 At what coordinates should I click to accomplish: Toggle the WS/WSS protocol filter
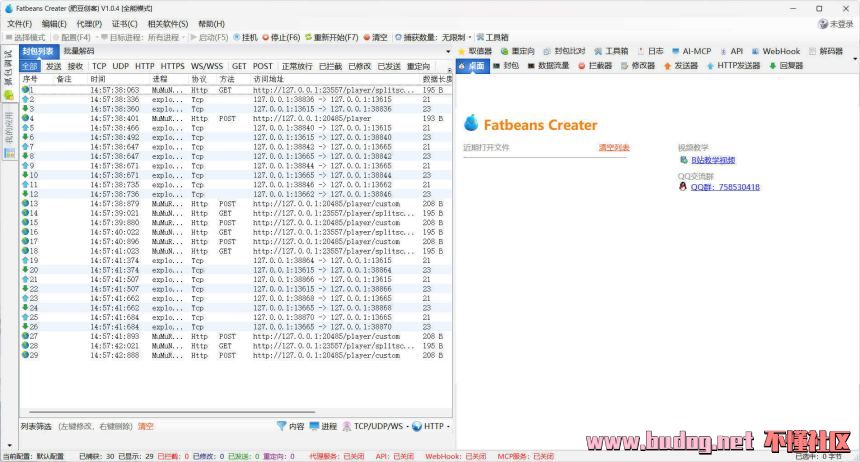207,66
